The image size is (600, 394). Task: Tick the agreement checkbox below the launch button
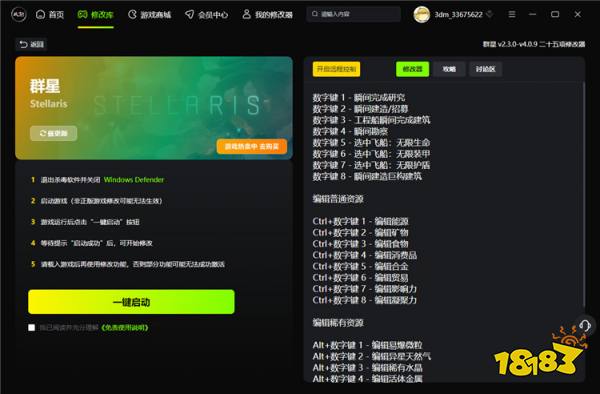pyautogui.click(x=32, y=327)
